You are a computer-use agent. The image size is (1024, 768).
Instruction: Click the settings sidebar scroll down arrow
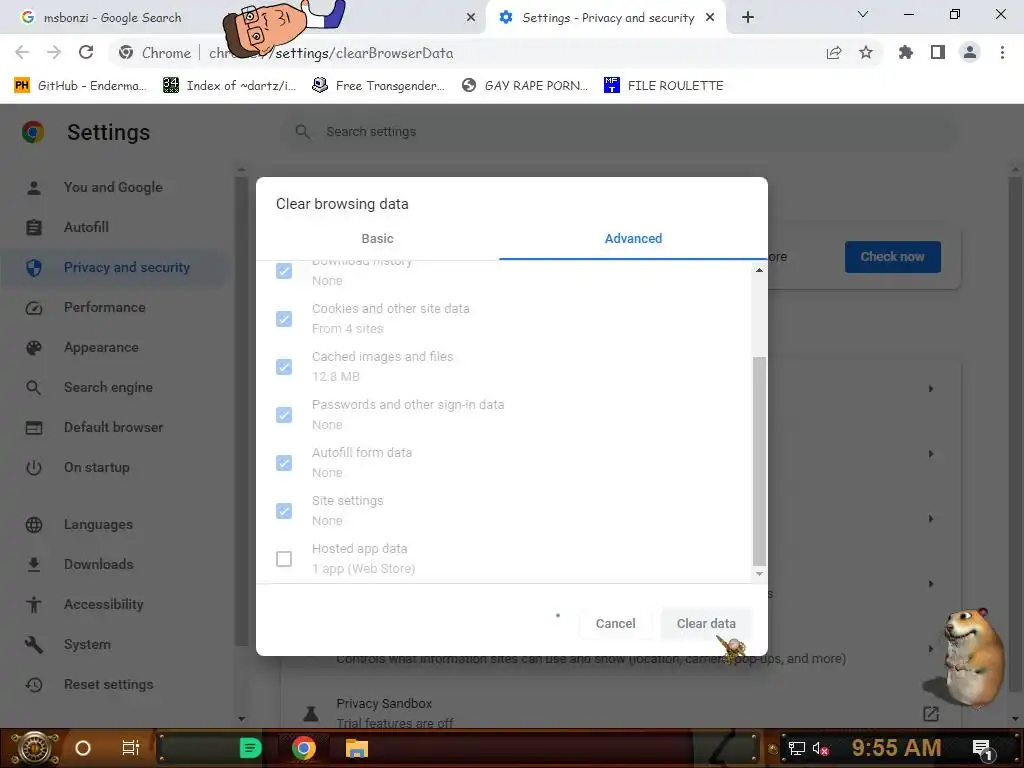[242, 718]
